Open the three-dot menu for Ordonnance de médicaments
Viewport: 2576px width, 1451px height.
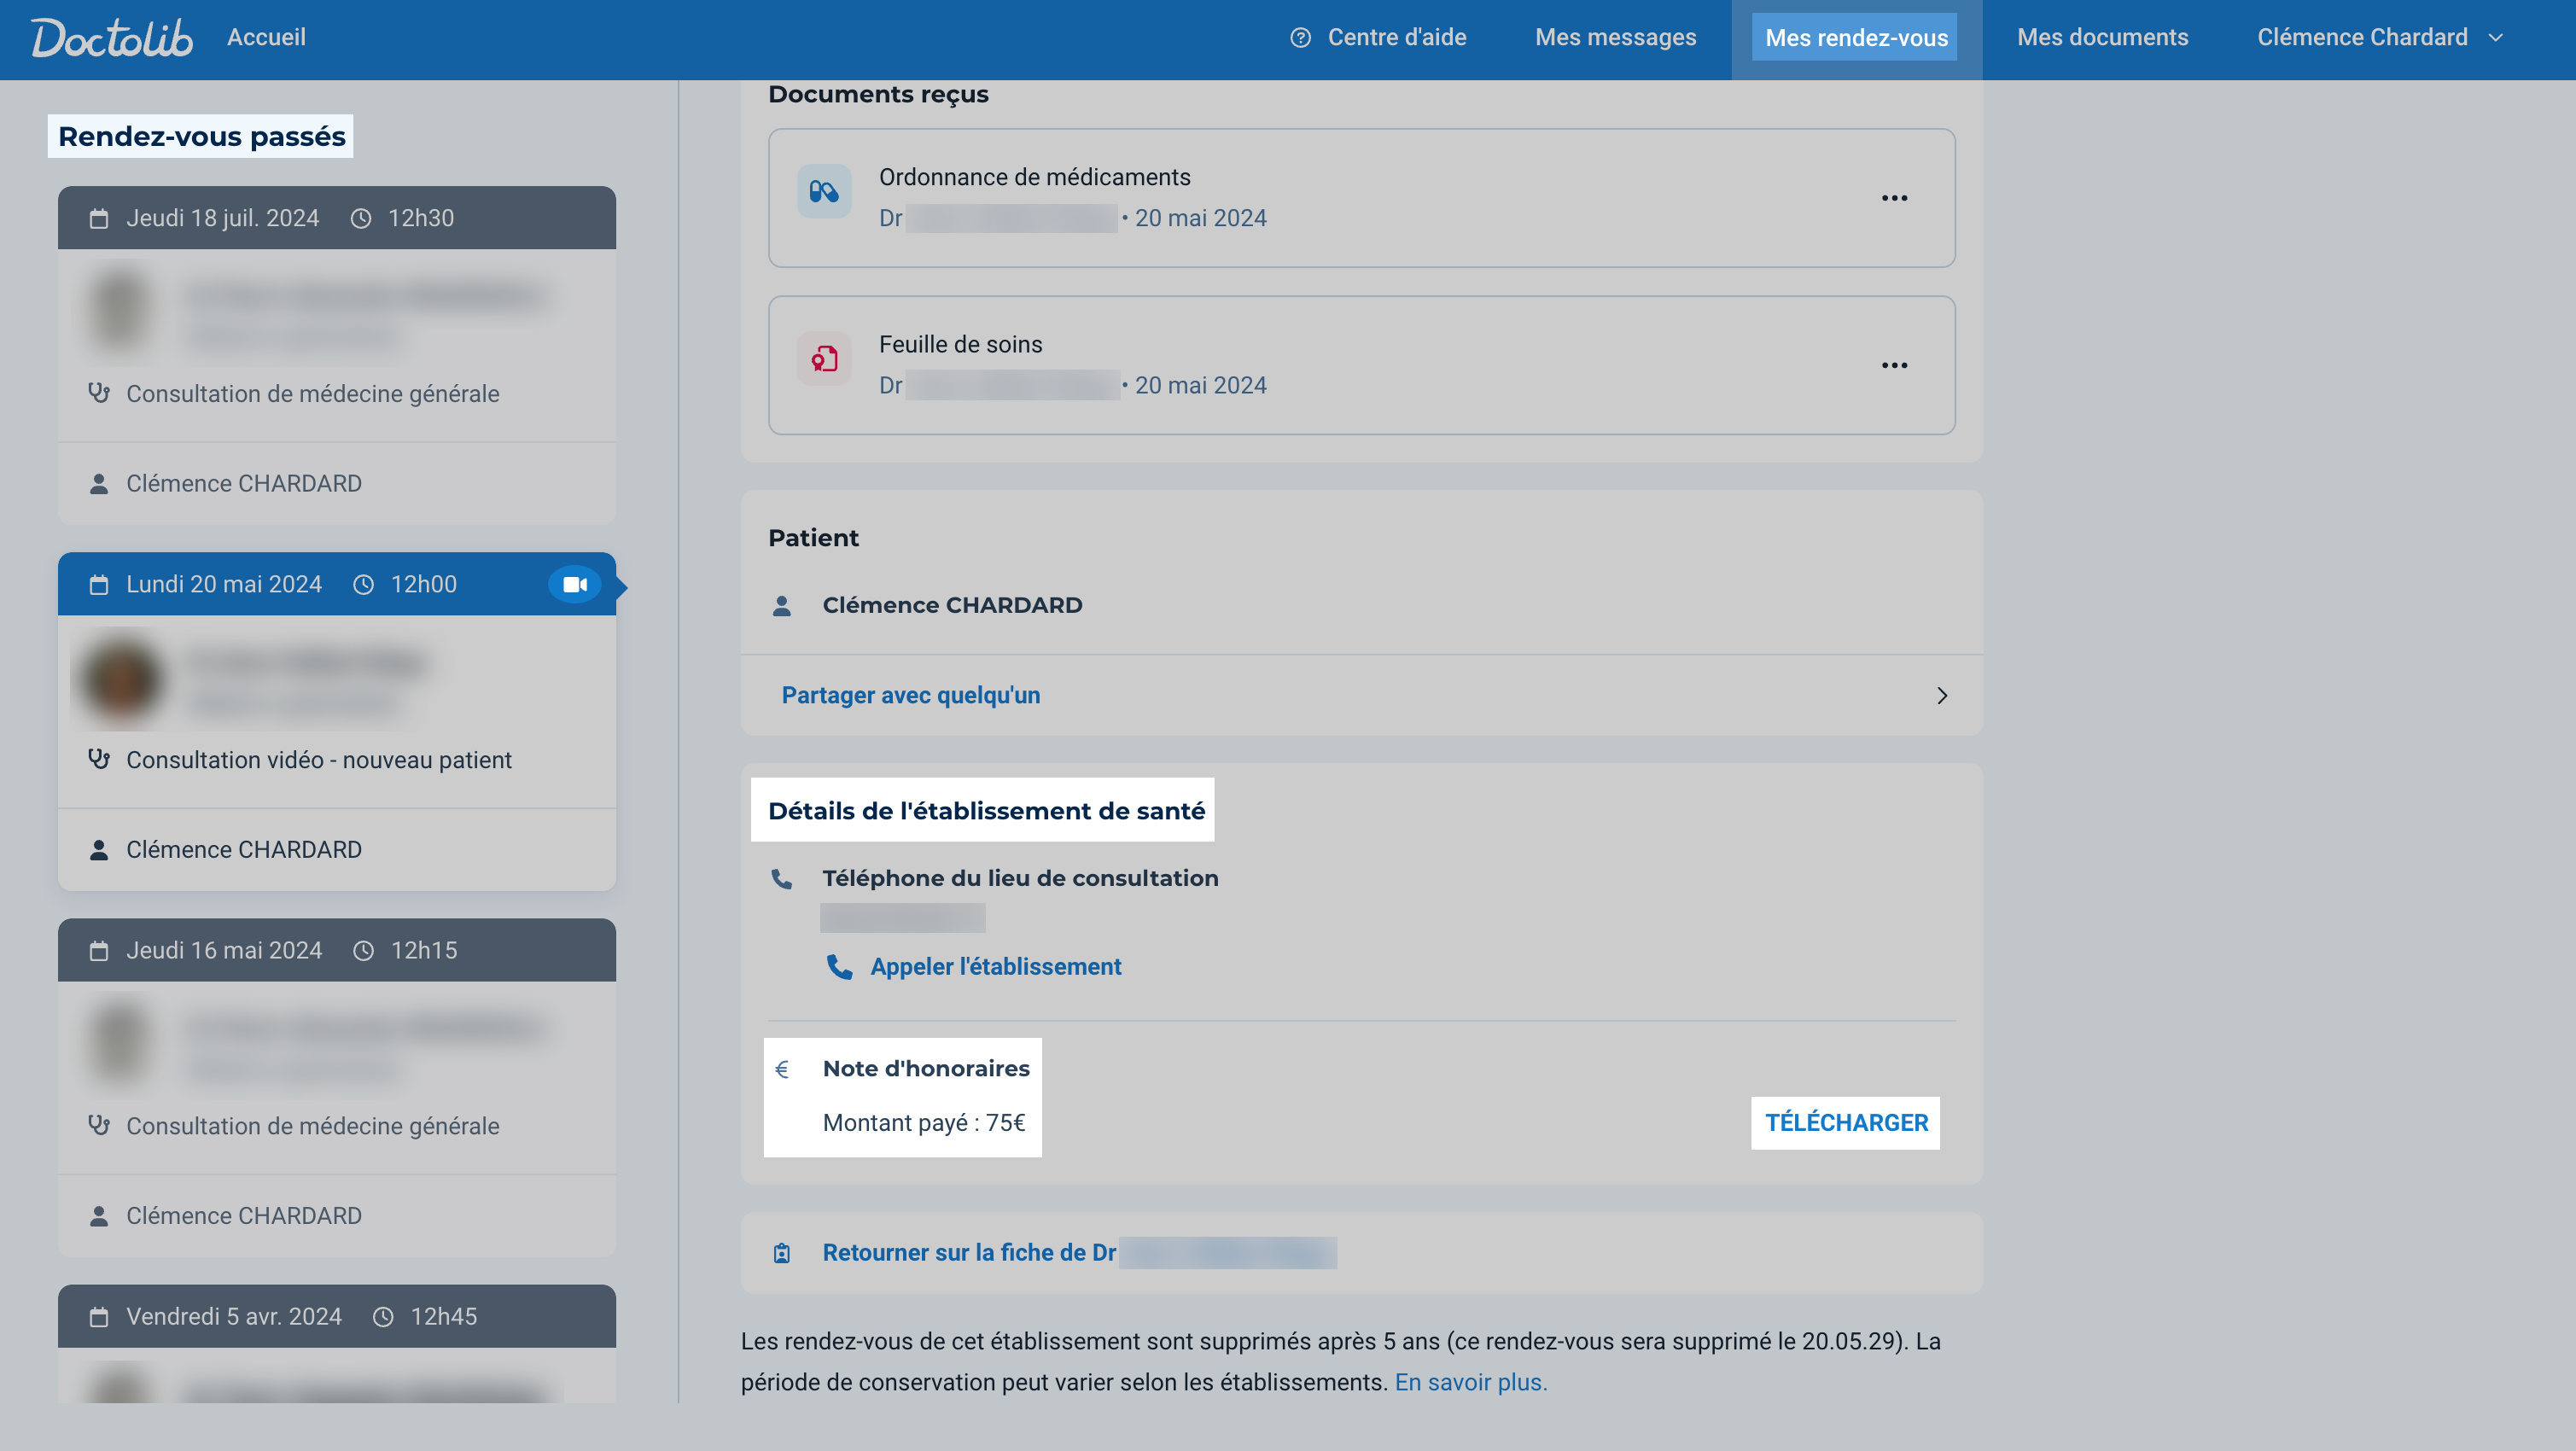tap(1894, 198)
